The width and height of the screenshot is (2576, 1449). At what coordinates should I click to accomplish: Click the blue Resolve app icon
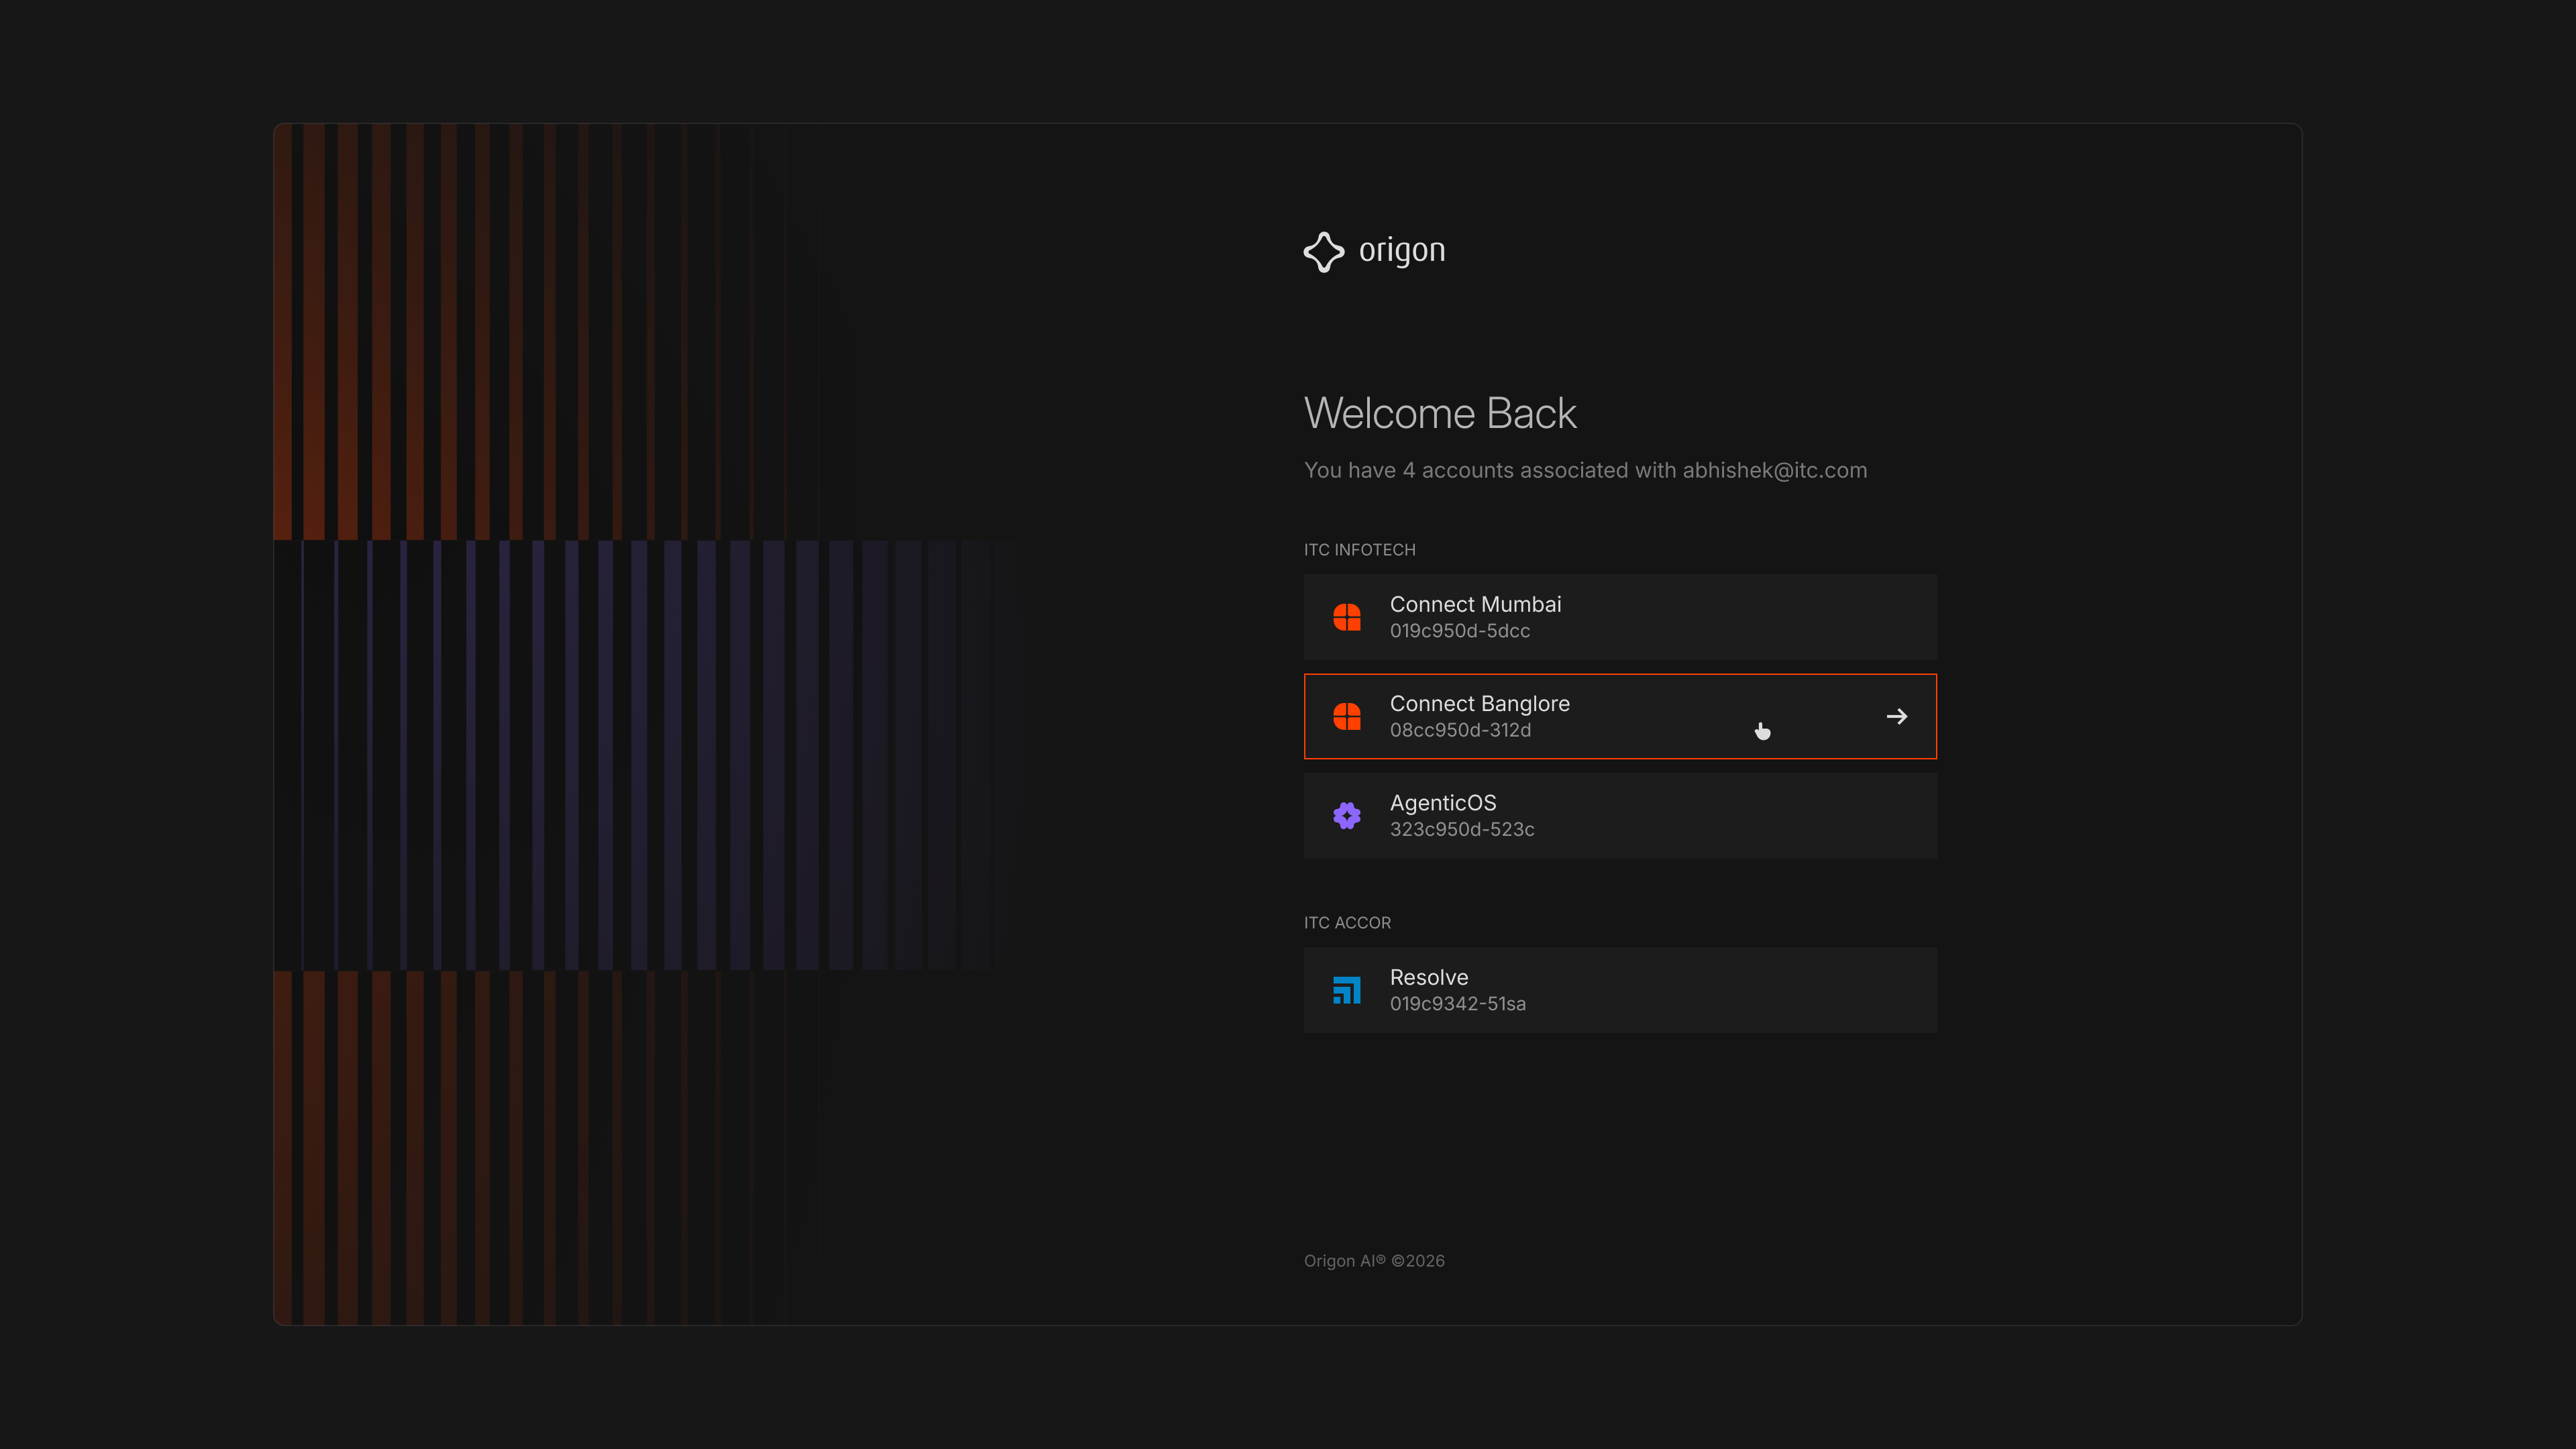[1347, 990]
